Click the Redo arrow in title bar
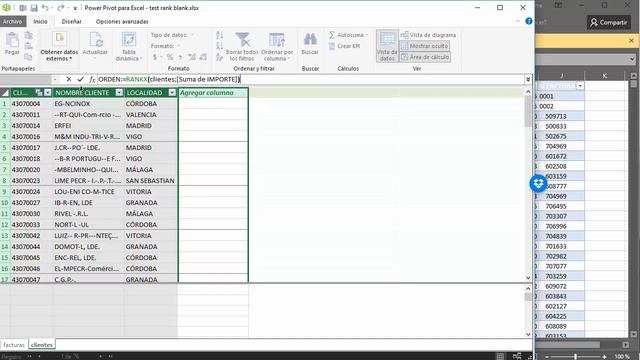This screenshot has height=360, width=640. [60, 8]
